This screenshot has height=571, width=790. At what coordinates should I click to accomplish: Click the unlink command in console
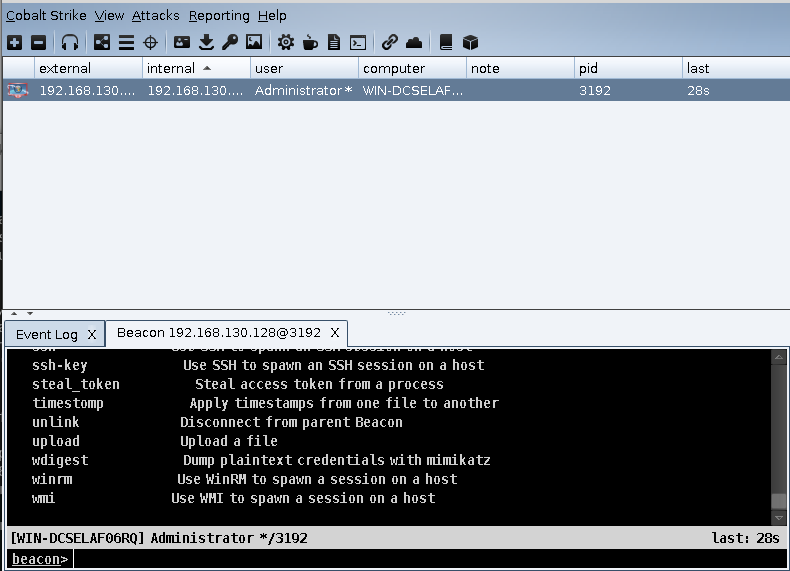point(55,422)
